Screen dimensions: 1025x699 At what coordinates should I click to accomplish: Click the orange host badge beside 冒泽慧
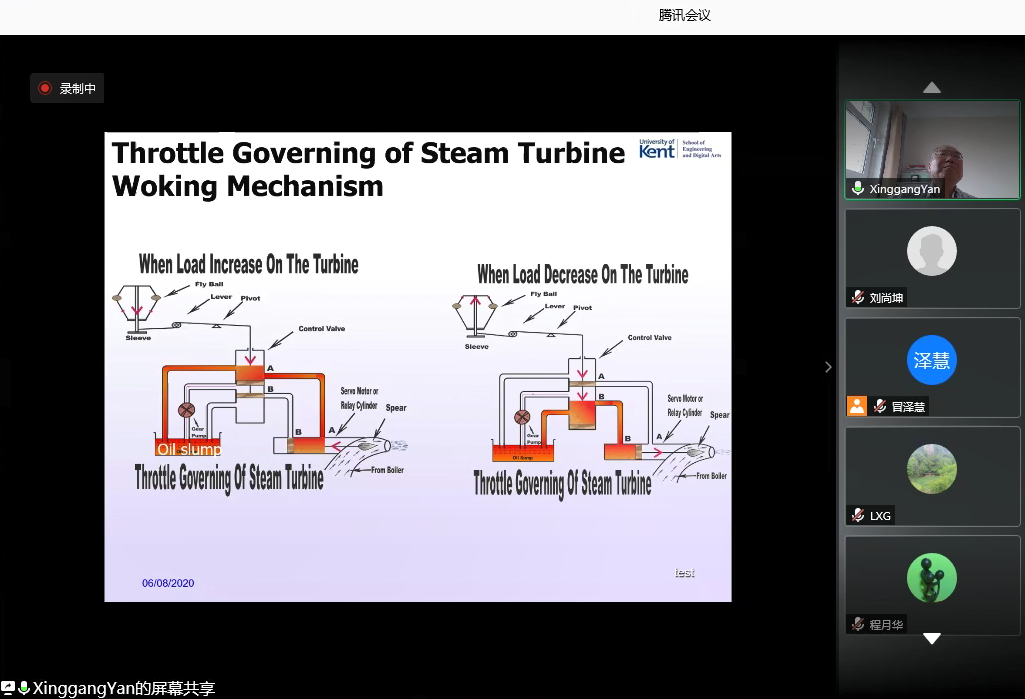click(856, 406)
